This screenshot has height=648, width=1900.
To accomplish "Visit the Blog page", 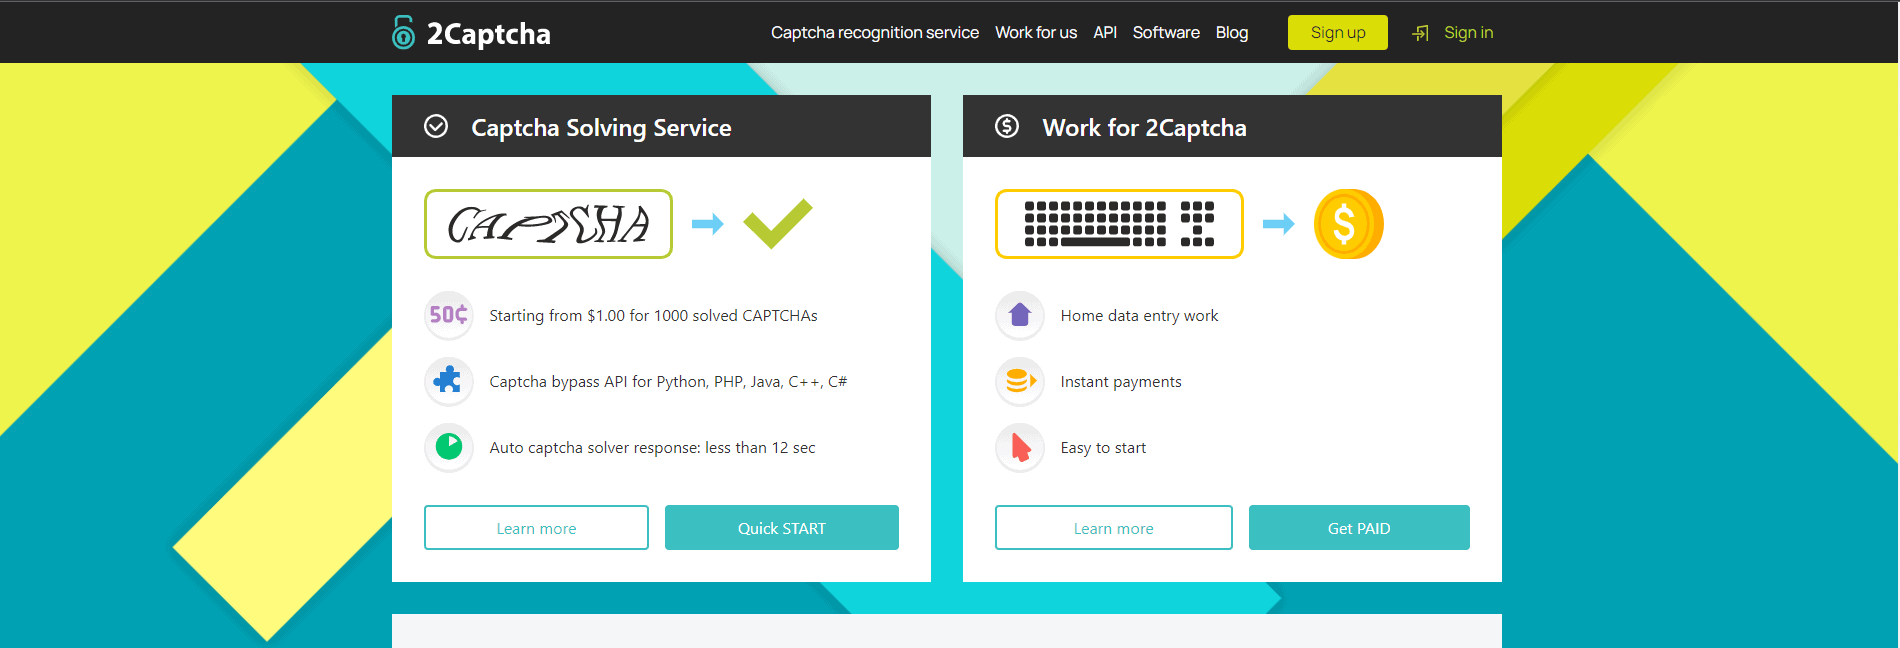I will pos(1232,32).
